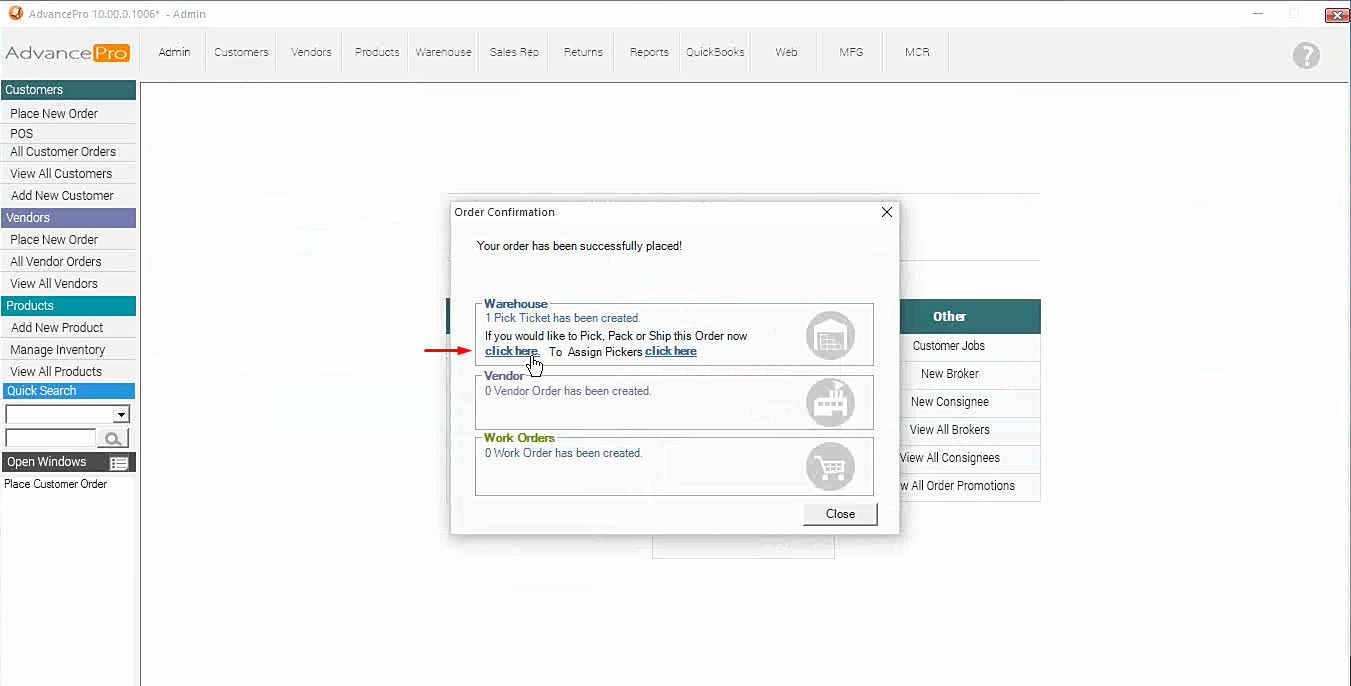
Task: Click the Warehouse building icon in dialog
Action: 830,336
